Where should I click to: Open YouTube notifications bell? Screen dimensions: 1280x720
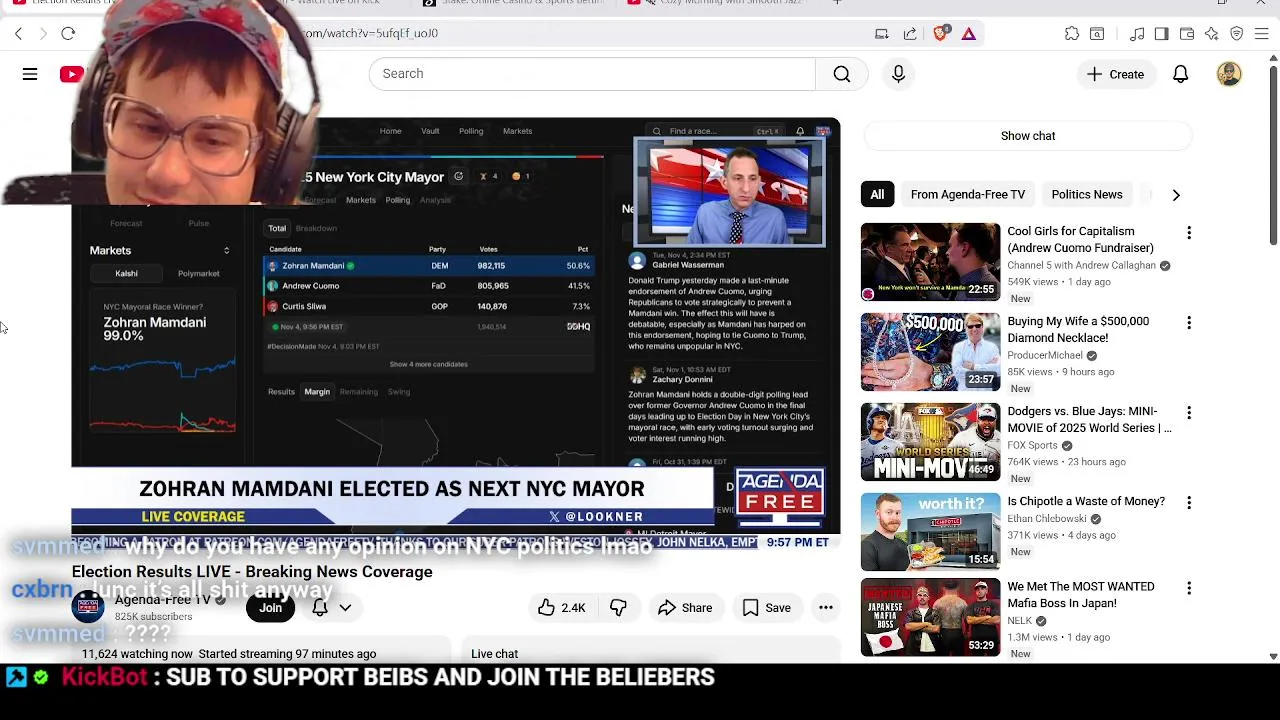click(1181, 74)
